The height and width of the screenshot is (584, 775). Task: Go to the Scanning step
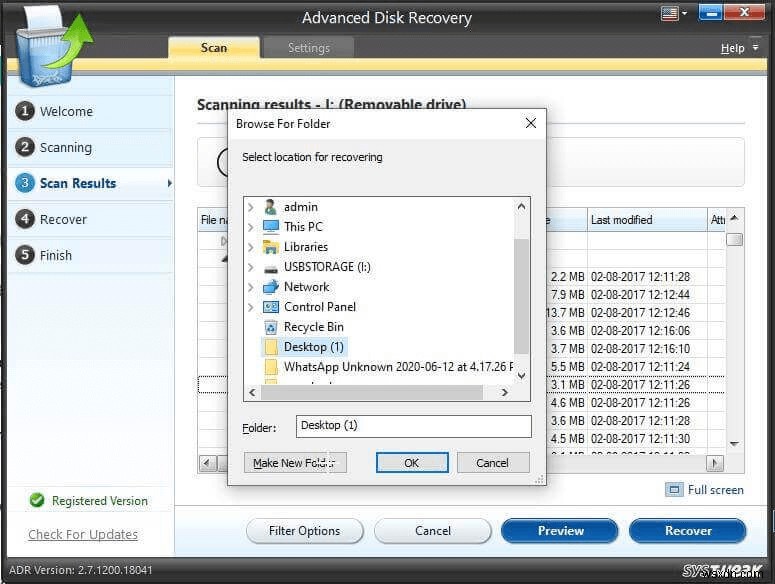90,147
